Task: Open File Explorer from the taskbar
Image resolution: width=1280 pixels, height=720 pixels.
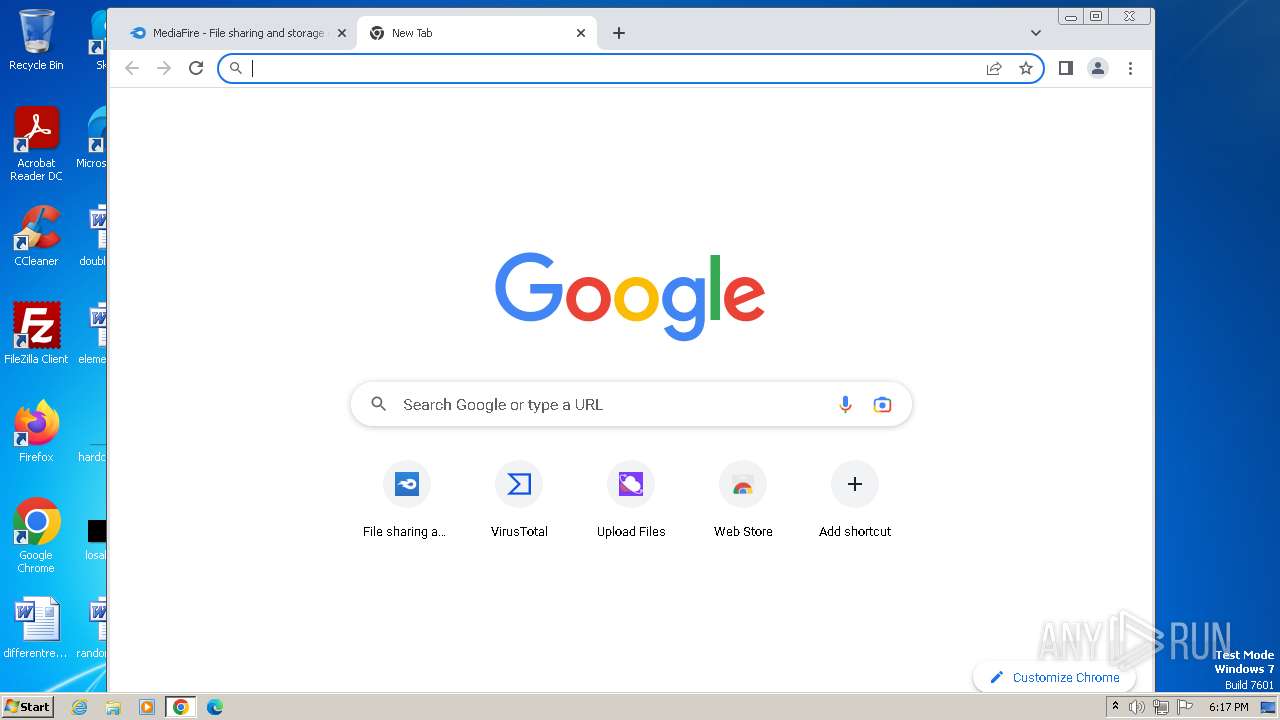Action: [x=113, y=707]
